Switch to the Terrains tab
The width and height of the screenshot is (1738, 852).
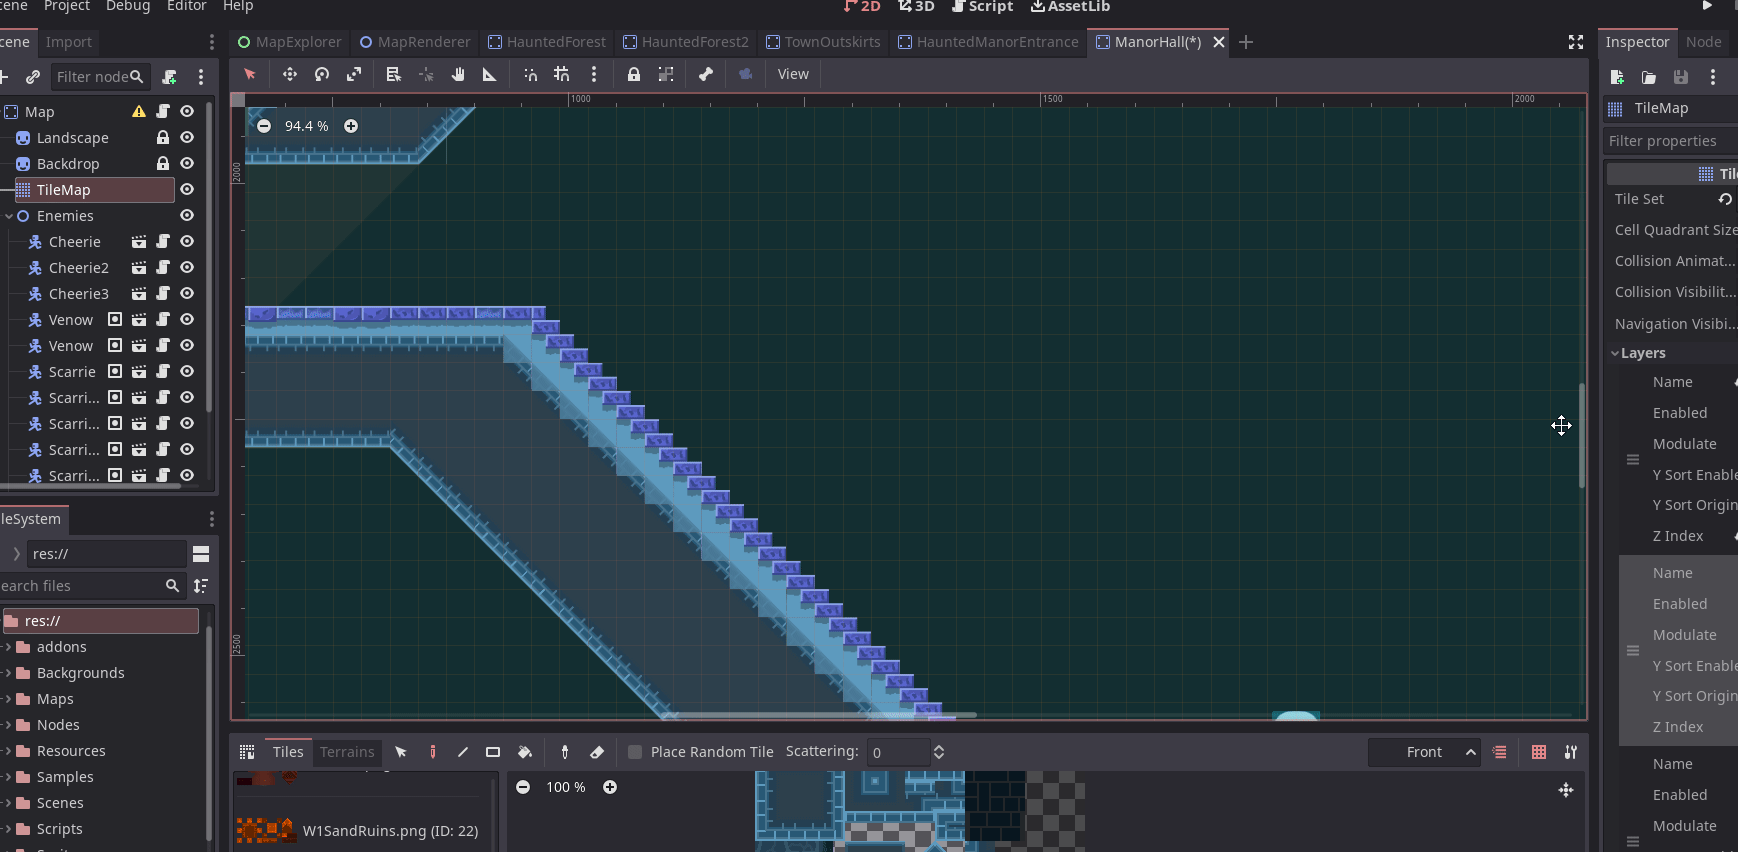click(x=347, y=752)
